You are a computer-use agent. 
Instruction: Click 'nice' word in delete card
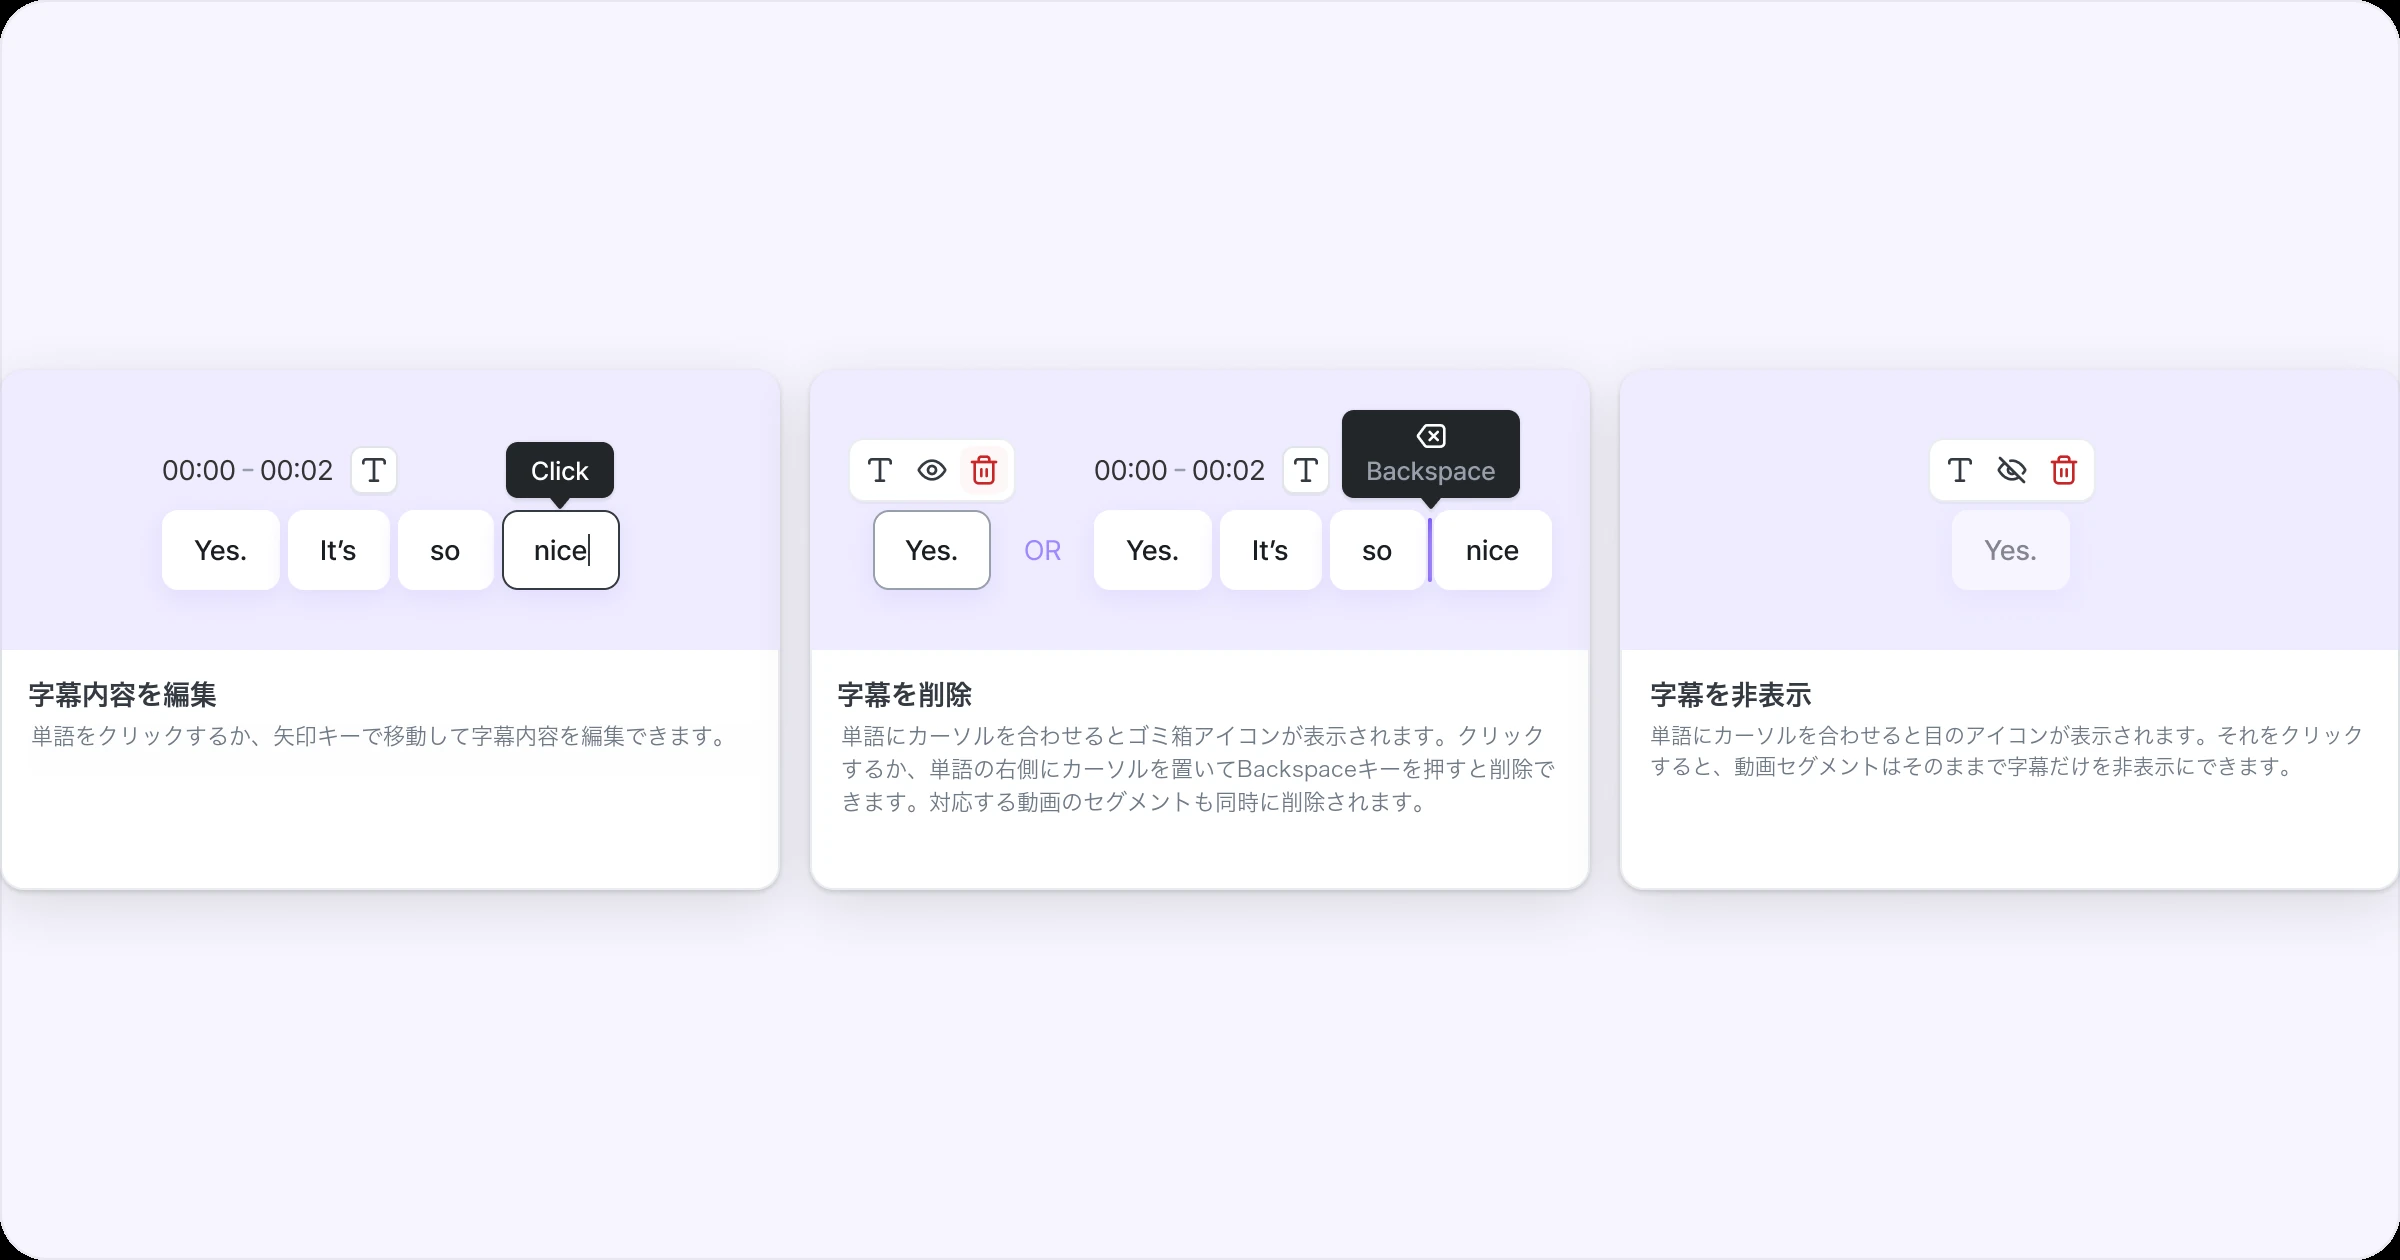[1493, 550]
